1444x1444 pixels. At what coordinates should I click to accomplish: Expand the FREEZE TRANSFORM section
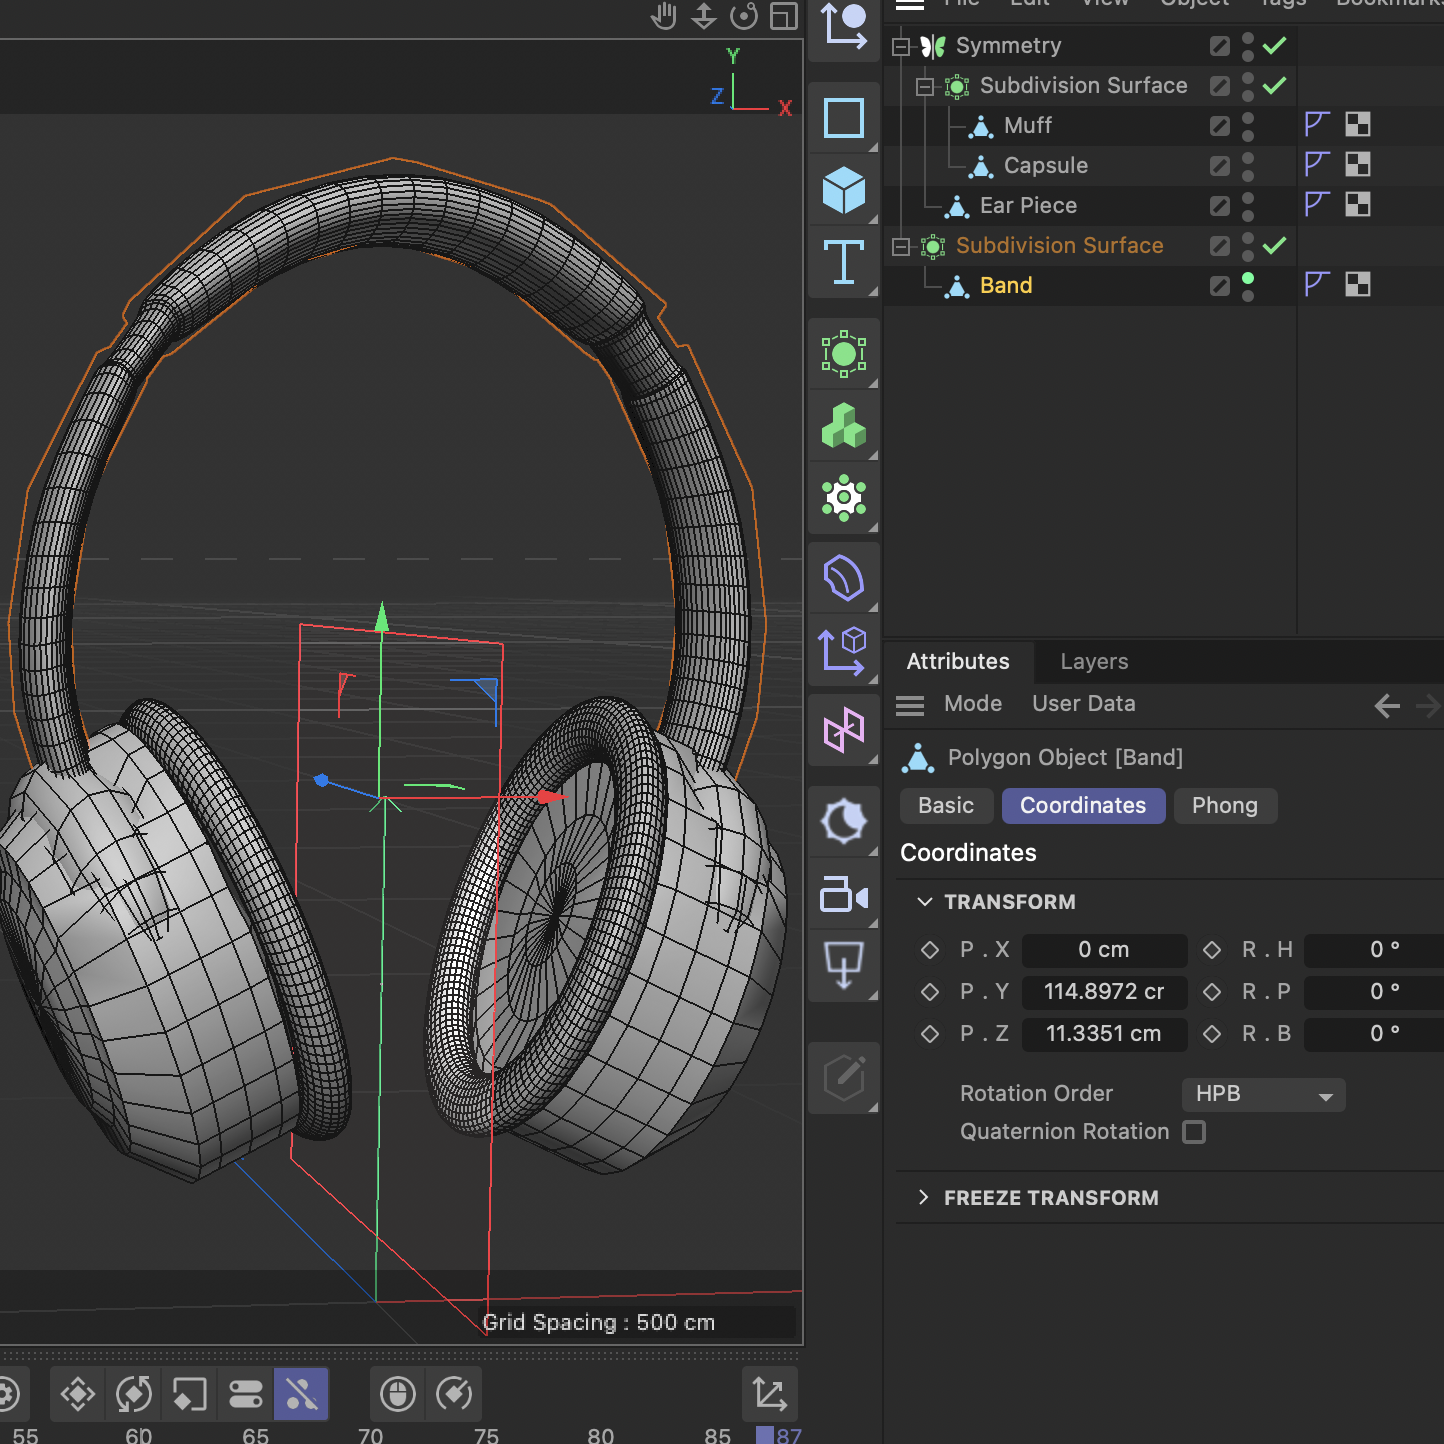pos(923,1197)
